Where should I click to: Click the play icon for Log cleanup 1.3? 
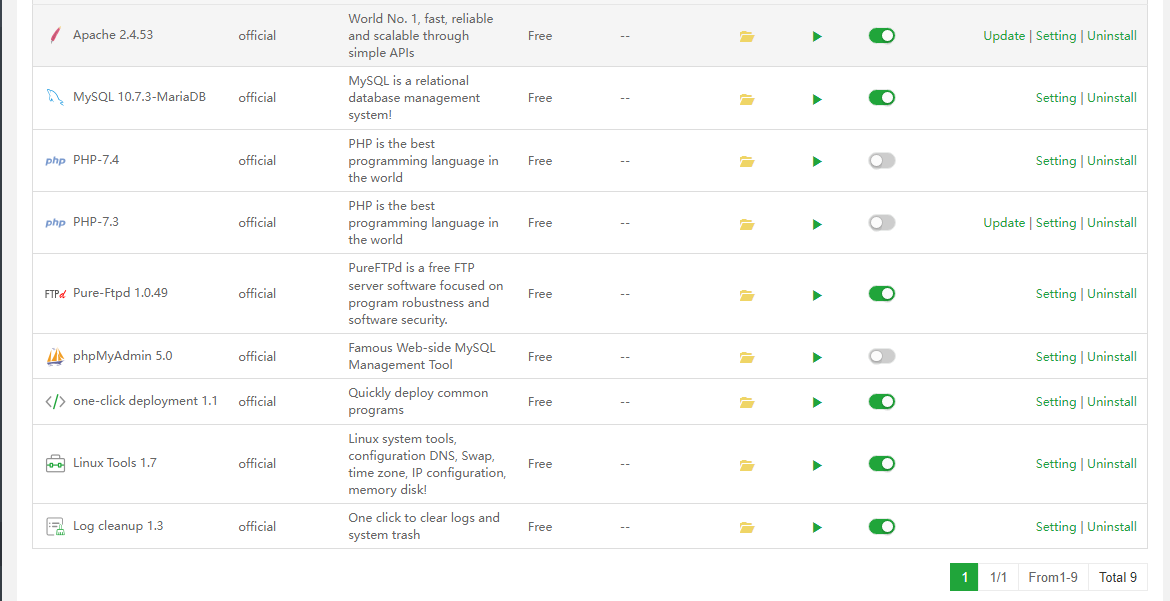pyautogui.click(x=817, y=527)
